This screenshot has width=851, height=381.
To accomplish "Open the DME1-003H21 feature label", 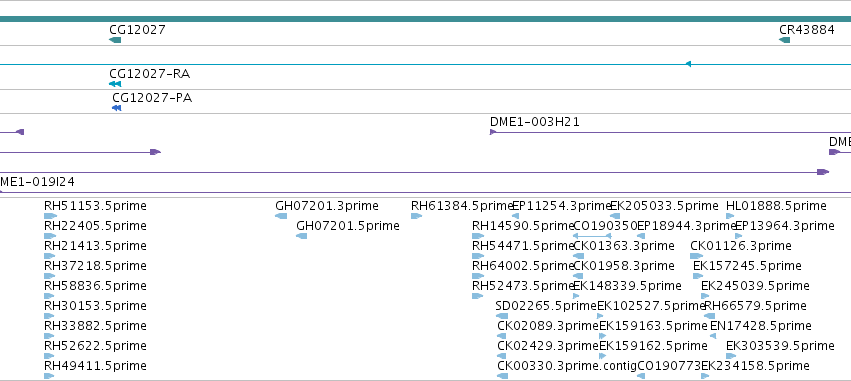I will tap(535, 122).
